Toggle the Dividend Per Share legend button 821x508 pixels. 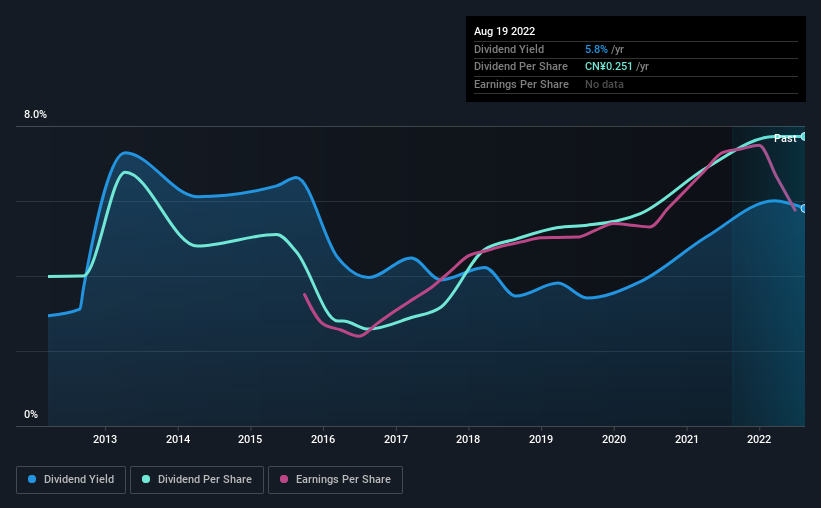coord(197,480)
